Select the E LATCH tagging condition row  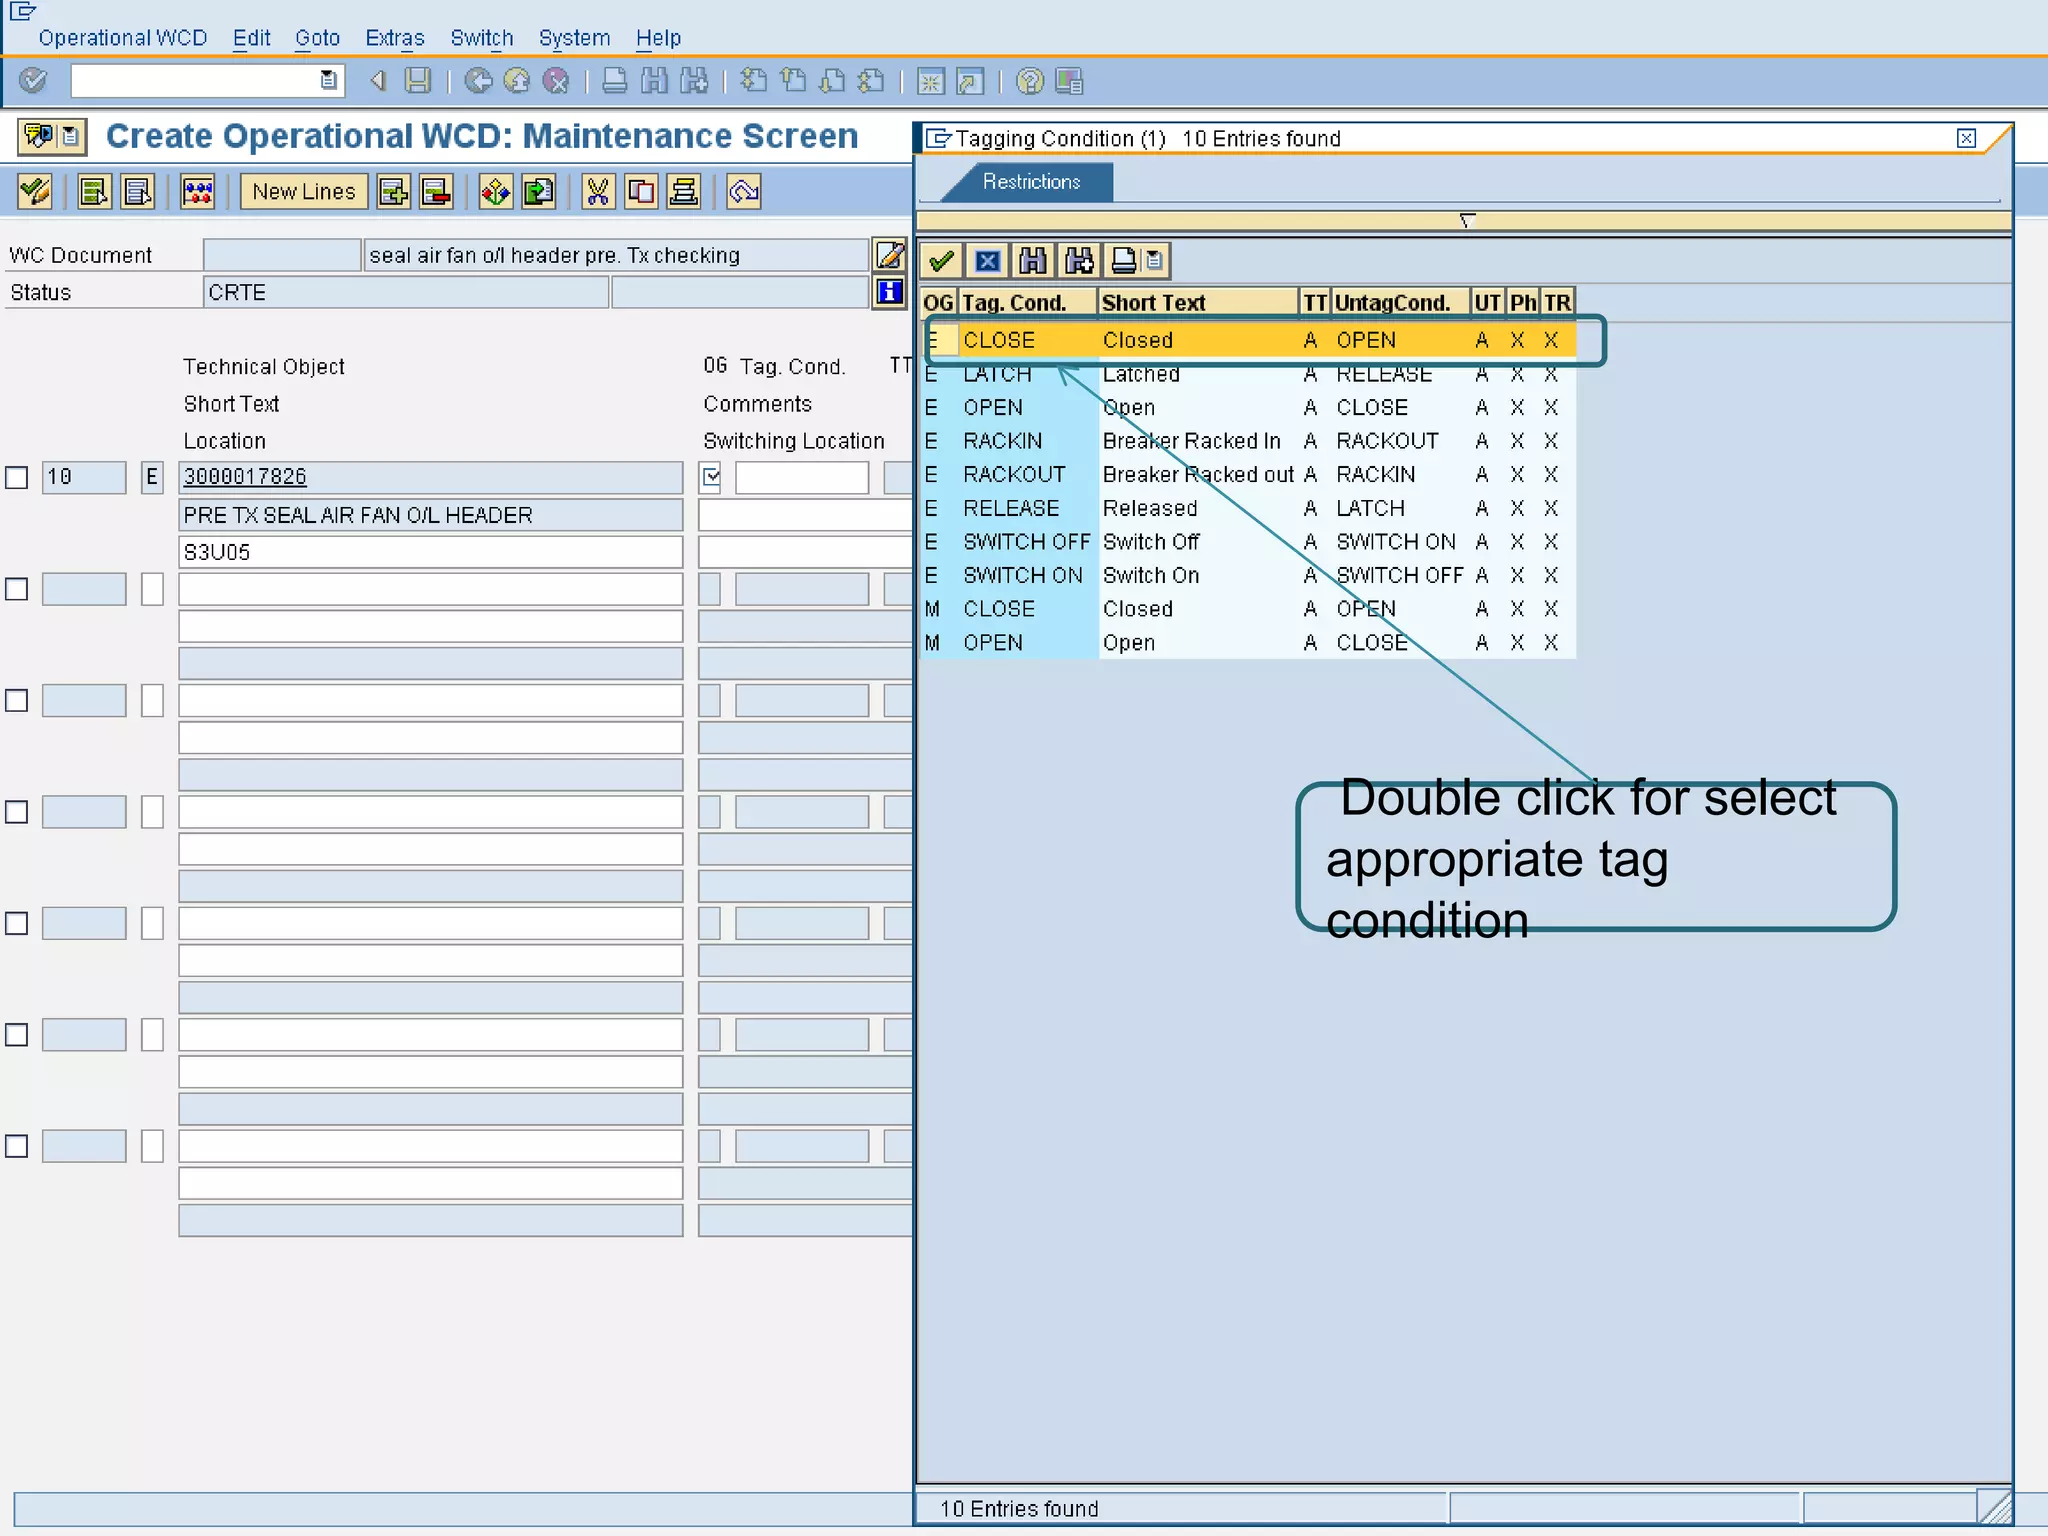1248,374
